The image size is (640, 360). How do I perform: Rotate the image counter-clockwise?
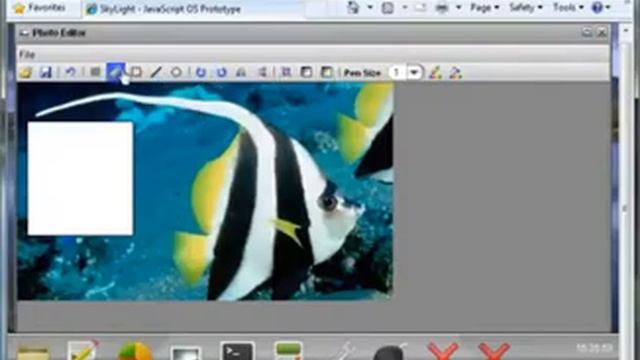200,73
